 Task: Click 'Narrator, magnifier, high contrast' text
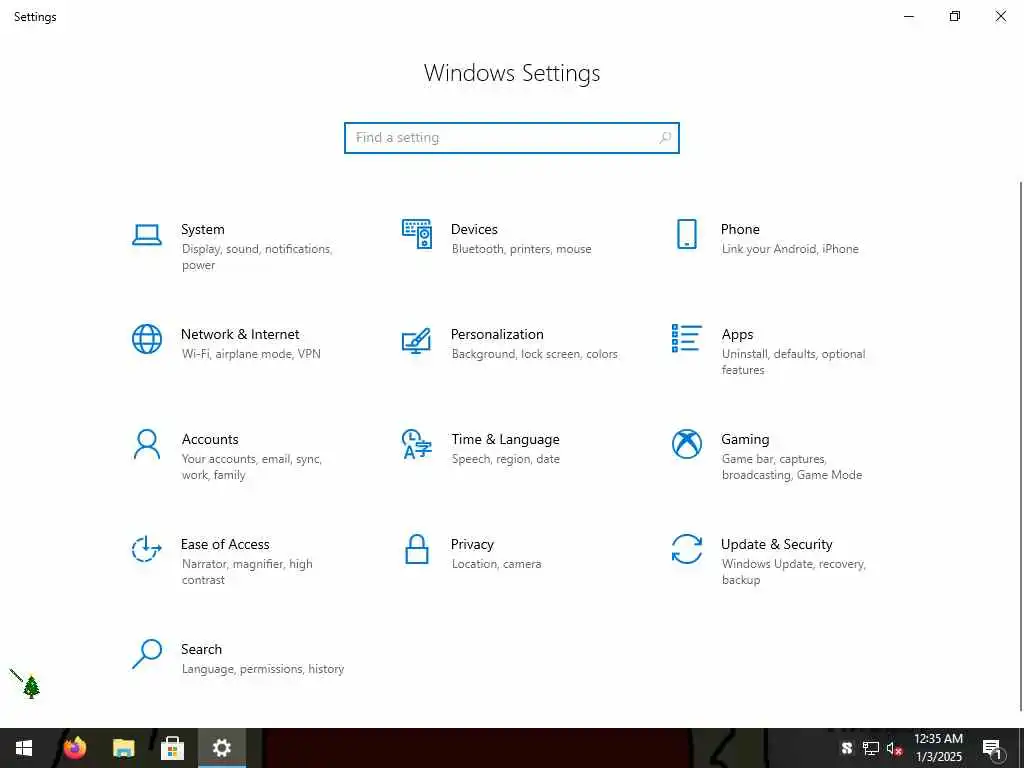tap(247, 572)
